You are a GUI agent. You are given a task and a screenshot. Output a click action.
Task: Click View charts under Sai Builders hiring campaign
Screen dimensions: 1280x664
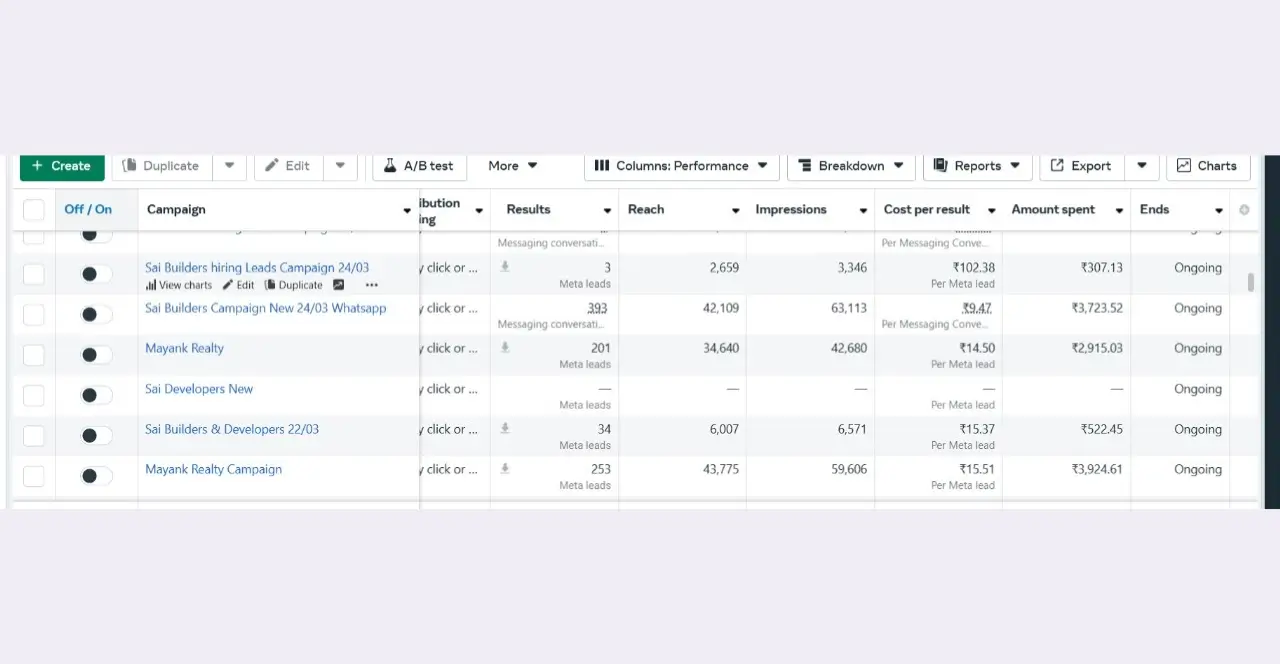click(179, 285)
